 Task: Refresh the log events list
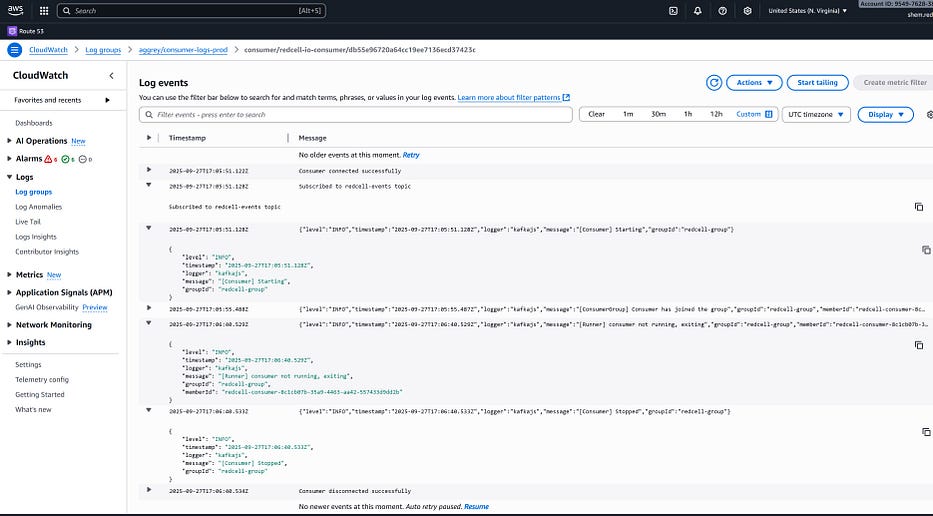point(714,83)
